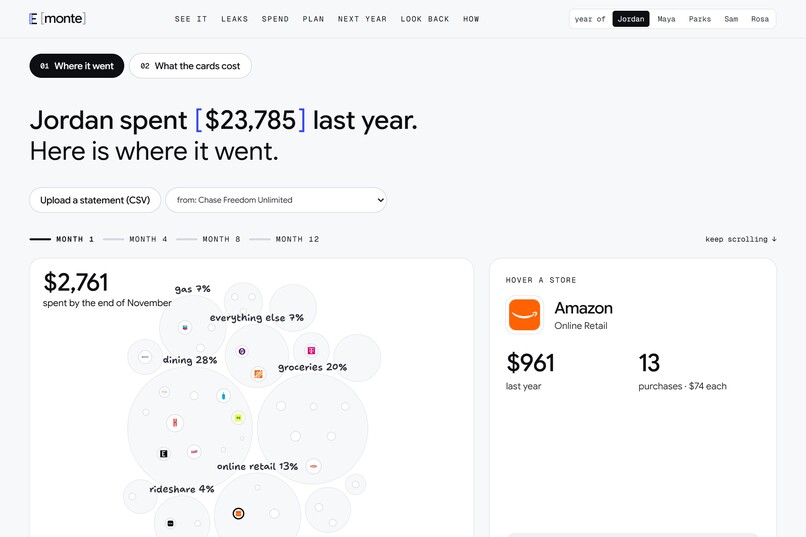This screenshot has width=806, height=537.
Task: Select the orange Home Depot bubble
Action: pos(259,374)
